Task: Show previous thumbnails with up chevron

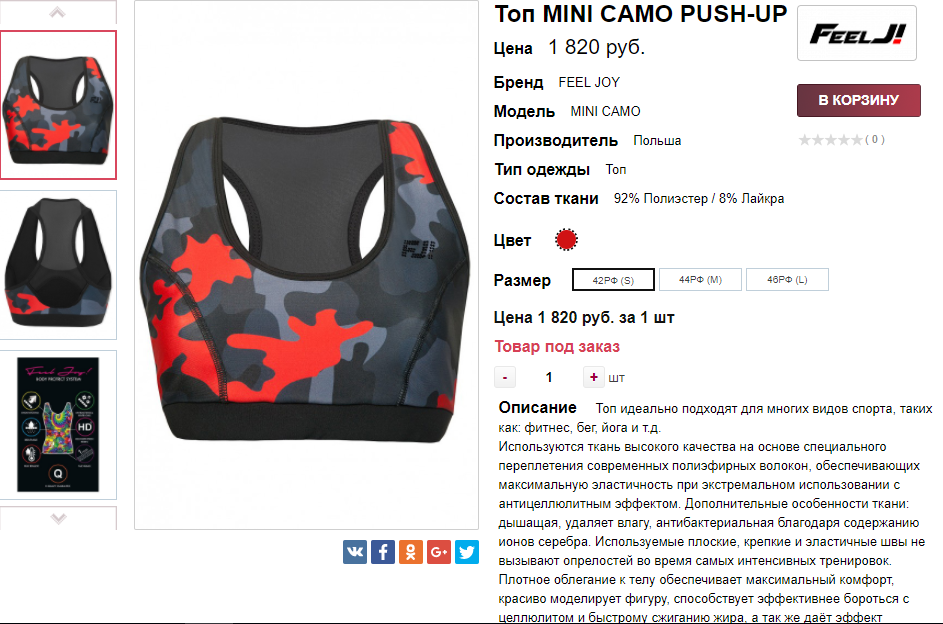Action: [58, 12]
